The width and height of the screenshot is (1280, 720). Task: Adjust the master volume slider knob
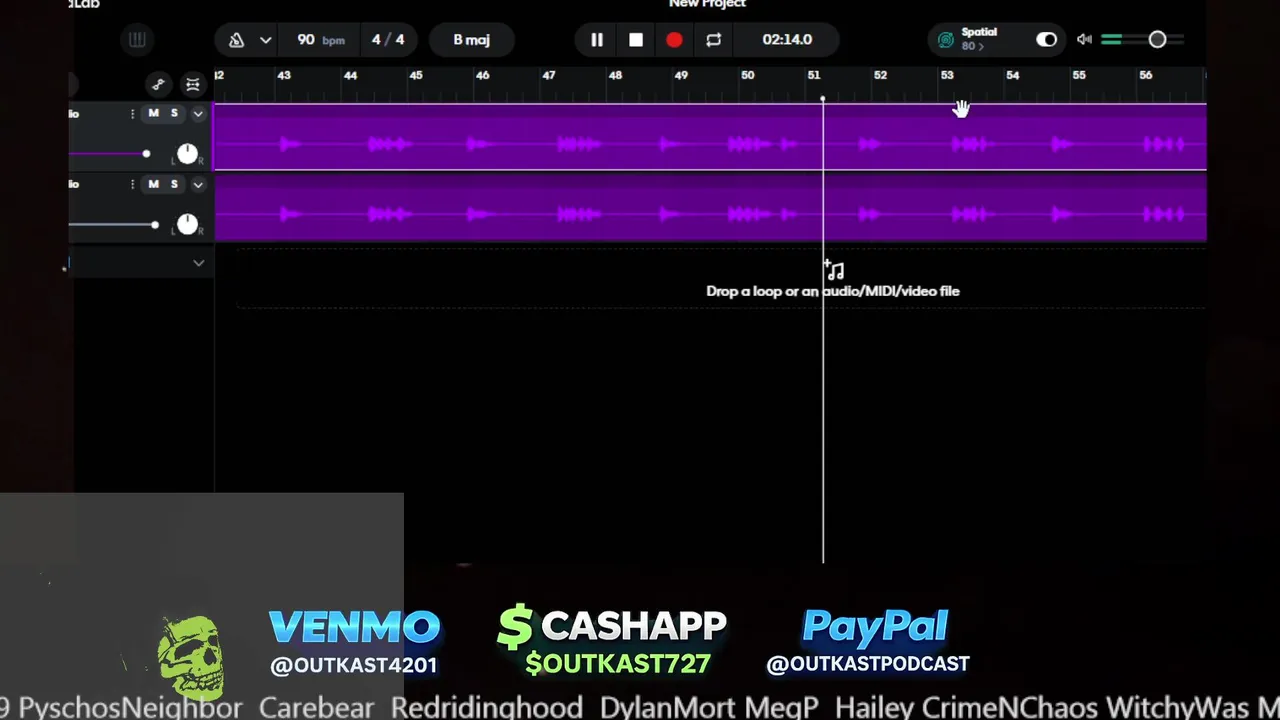point(1157,40)
